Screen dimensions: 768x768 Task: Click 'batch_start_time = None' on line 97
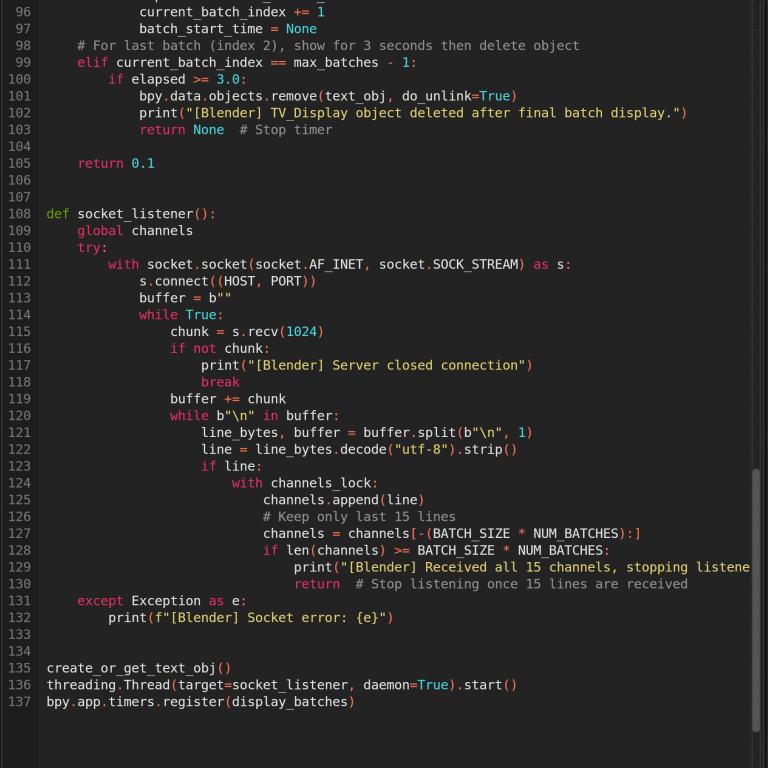coord(228,29)
